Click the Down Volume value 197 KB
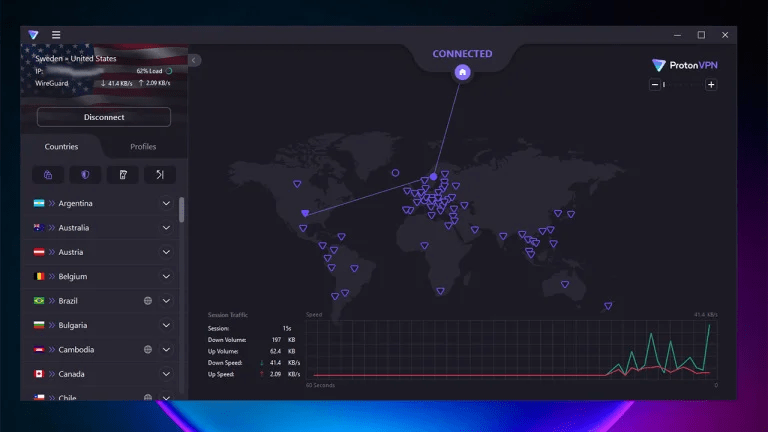The width and height of the screenshot is (768, 432). pyautogui.click(x=284, y=340)
